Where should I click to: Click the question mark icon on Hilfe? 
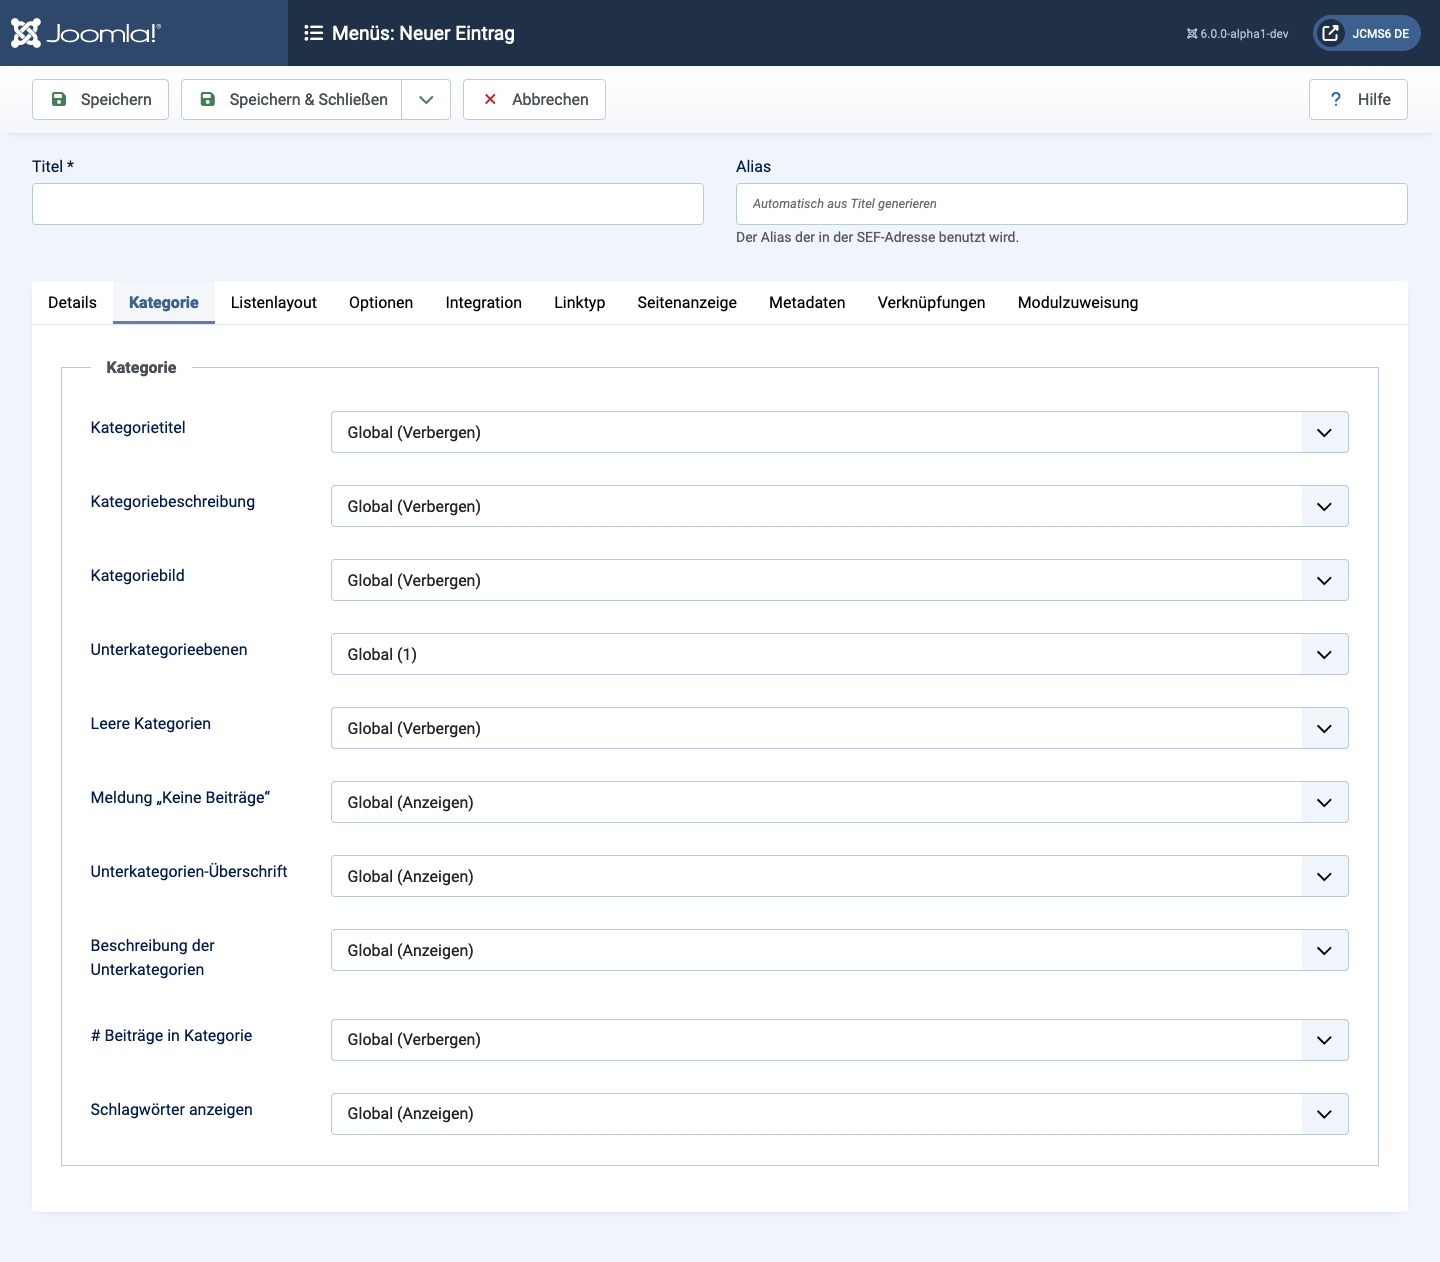pos(1336,99)
